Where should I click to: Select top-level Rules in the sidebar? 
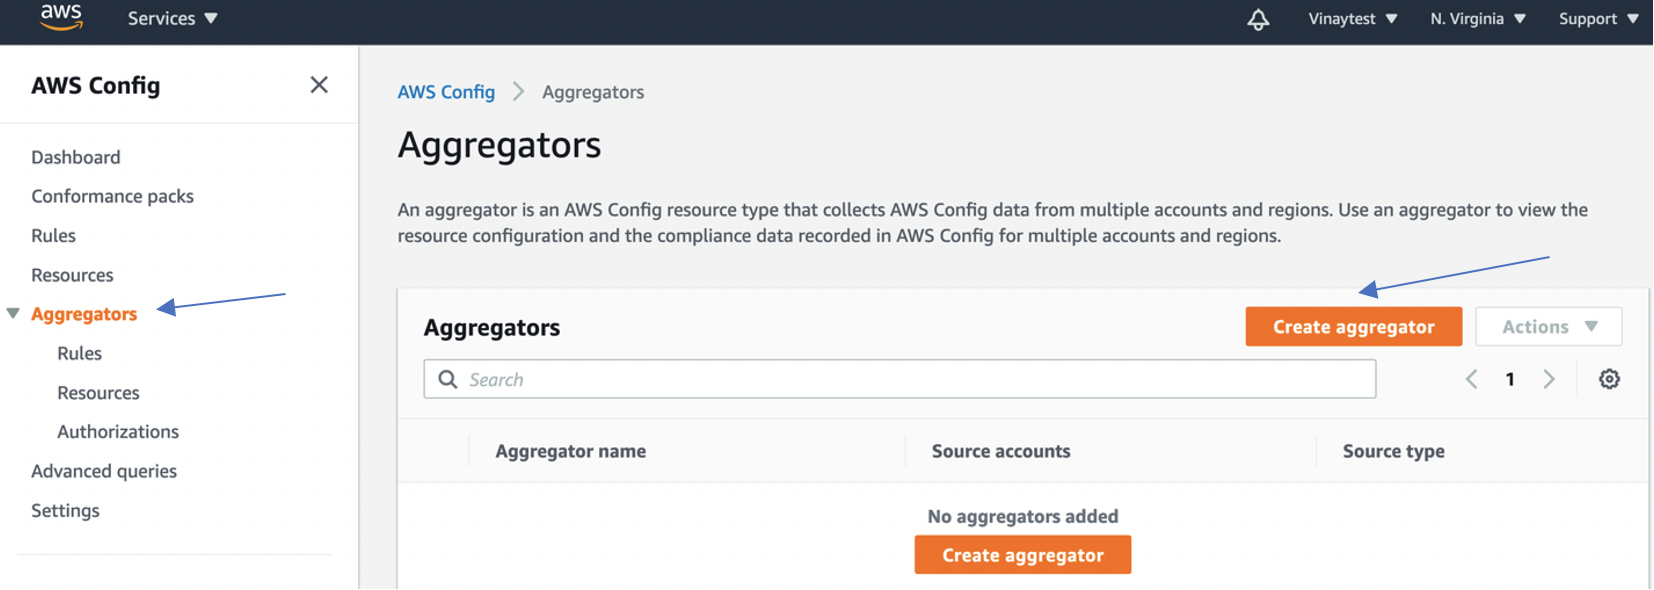(x=54, y=236)
